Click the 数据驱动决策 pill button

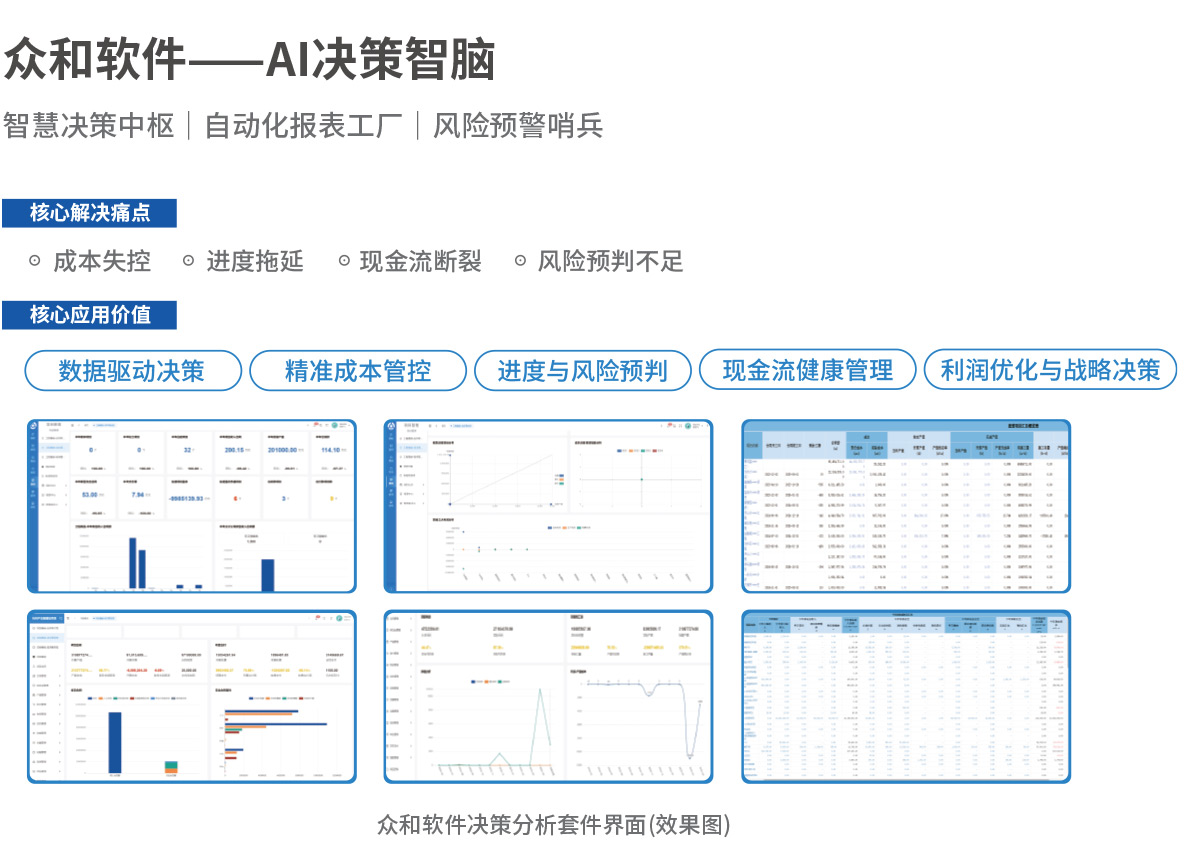(x=132, y=370)
